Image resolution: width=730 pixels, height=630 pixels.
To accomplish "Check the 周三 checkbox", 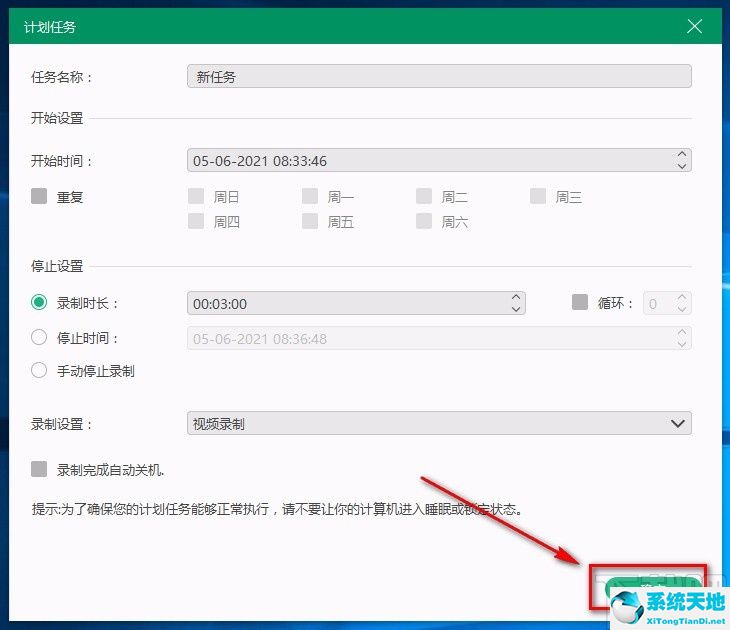I will 538,196.
